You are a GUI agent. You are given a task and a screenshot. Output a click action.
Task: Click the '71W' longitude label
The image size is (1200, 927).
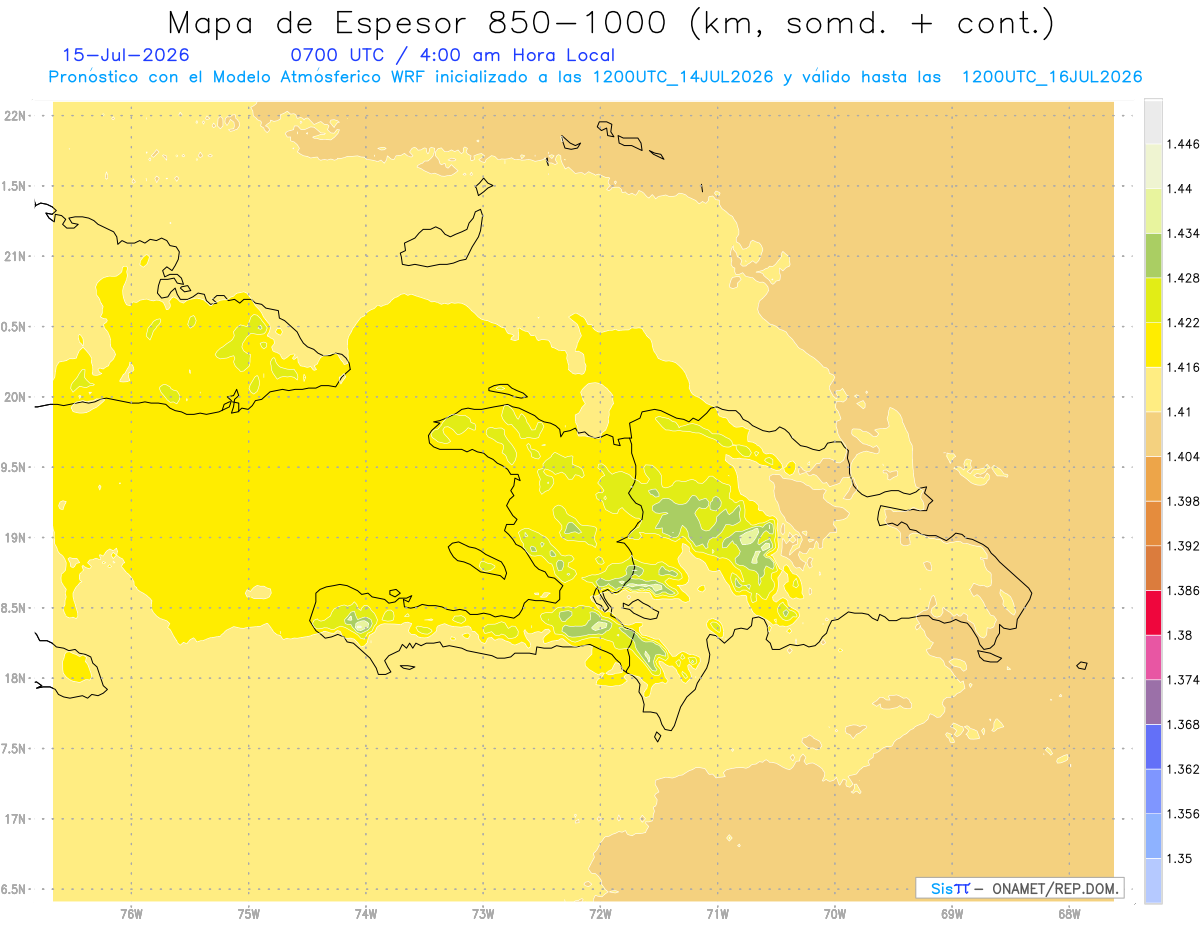coord(718,914)
